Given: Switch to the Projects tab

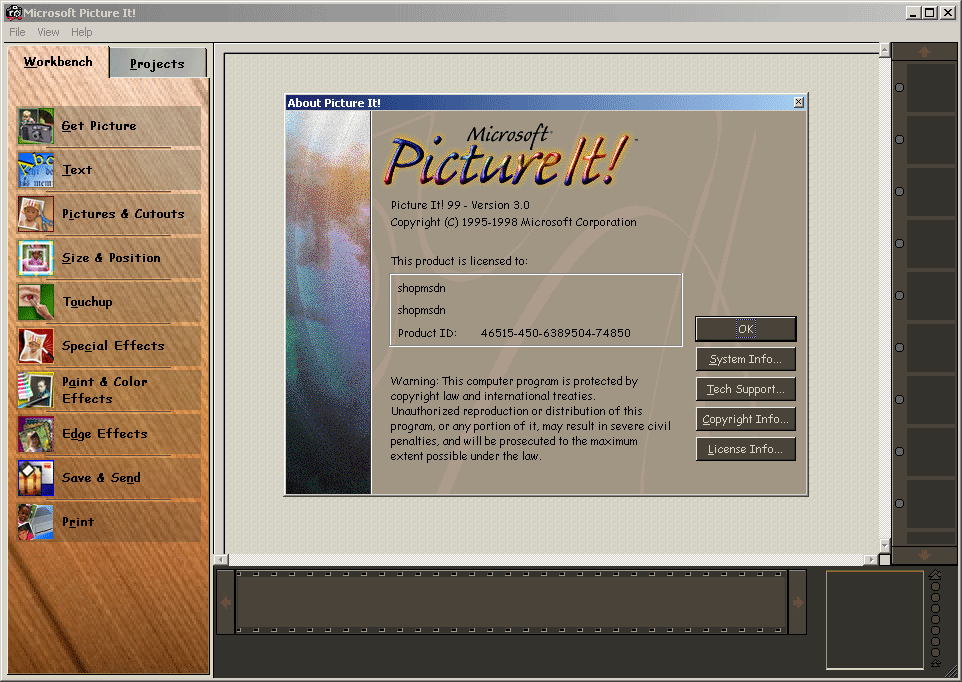Looking at the screenshot, I should click(157, 64).
